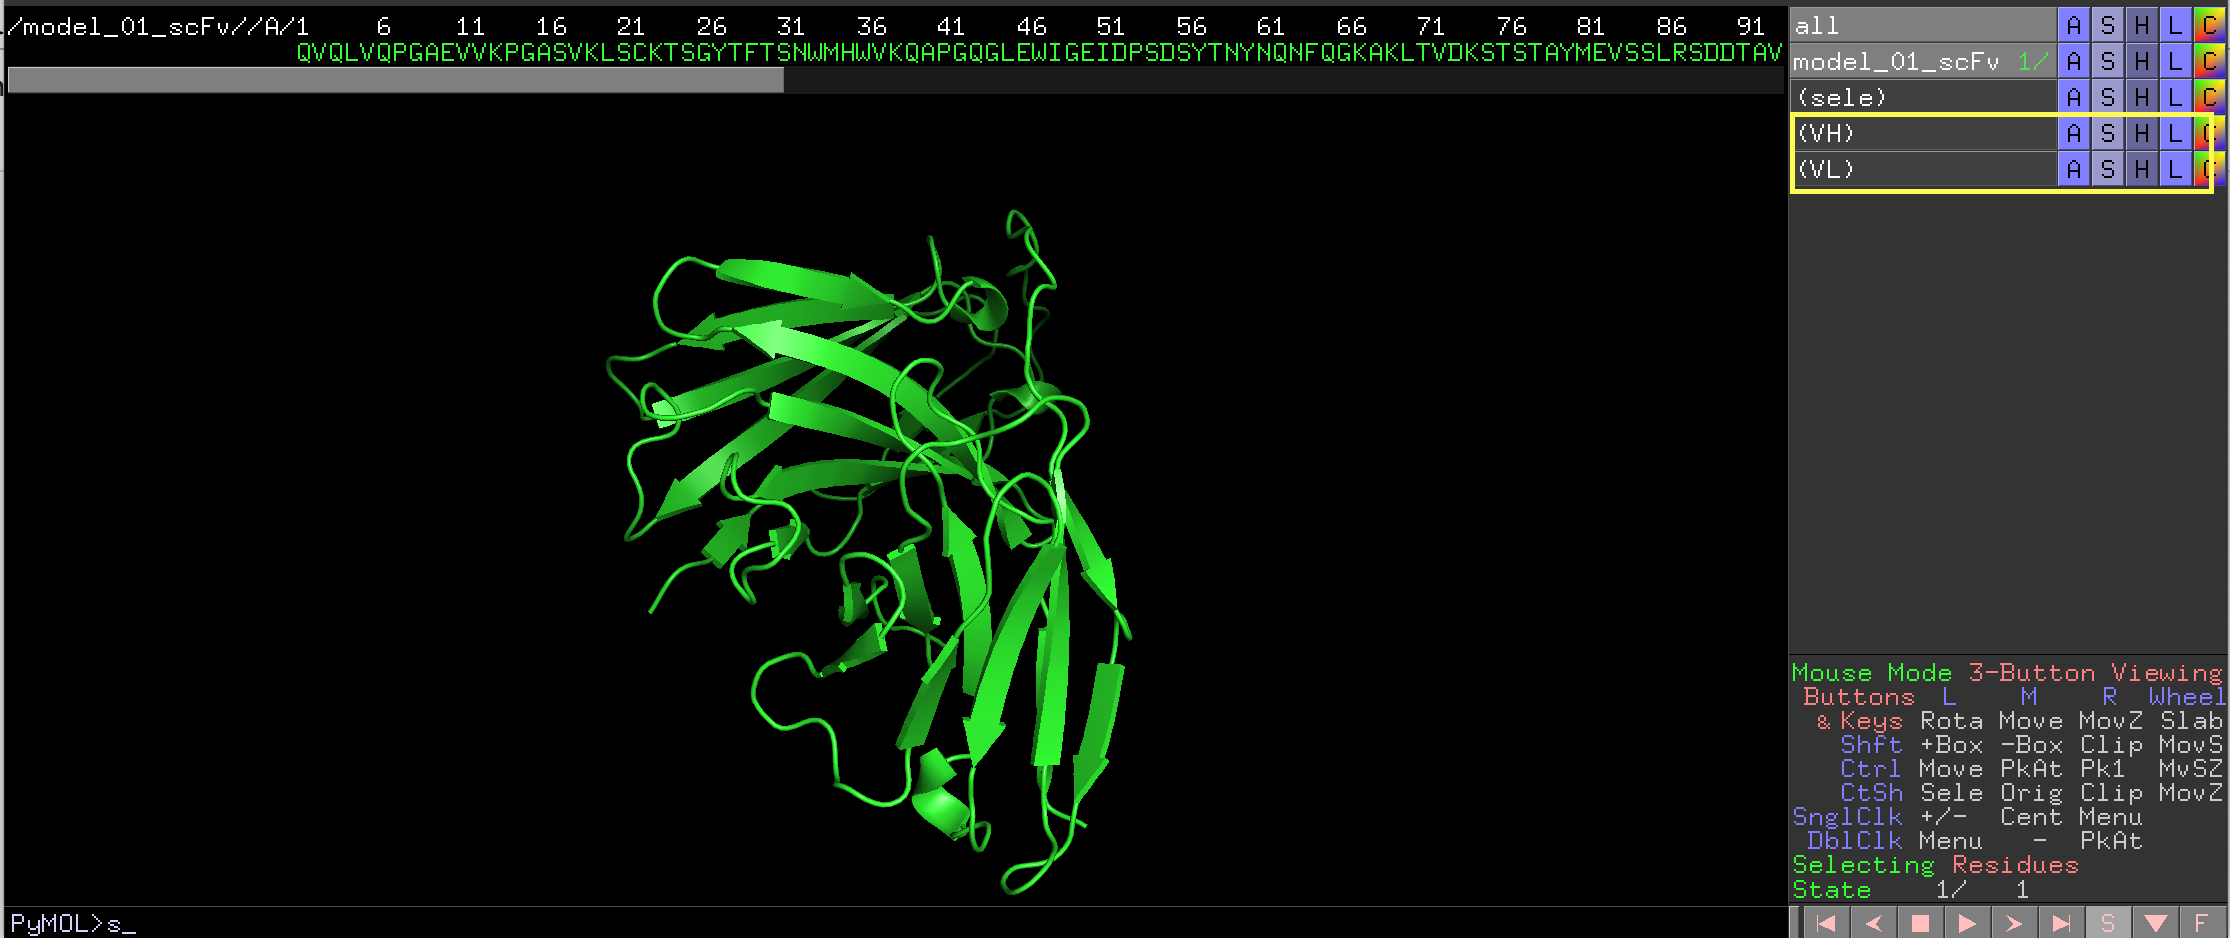Open the Action menu for model_01_scFv
The height and width of the screenshot is (938, 2230).
pyautogui.click(x=2074, y=61)
